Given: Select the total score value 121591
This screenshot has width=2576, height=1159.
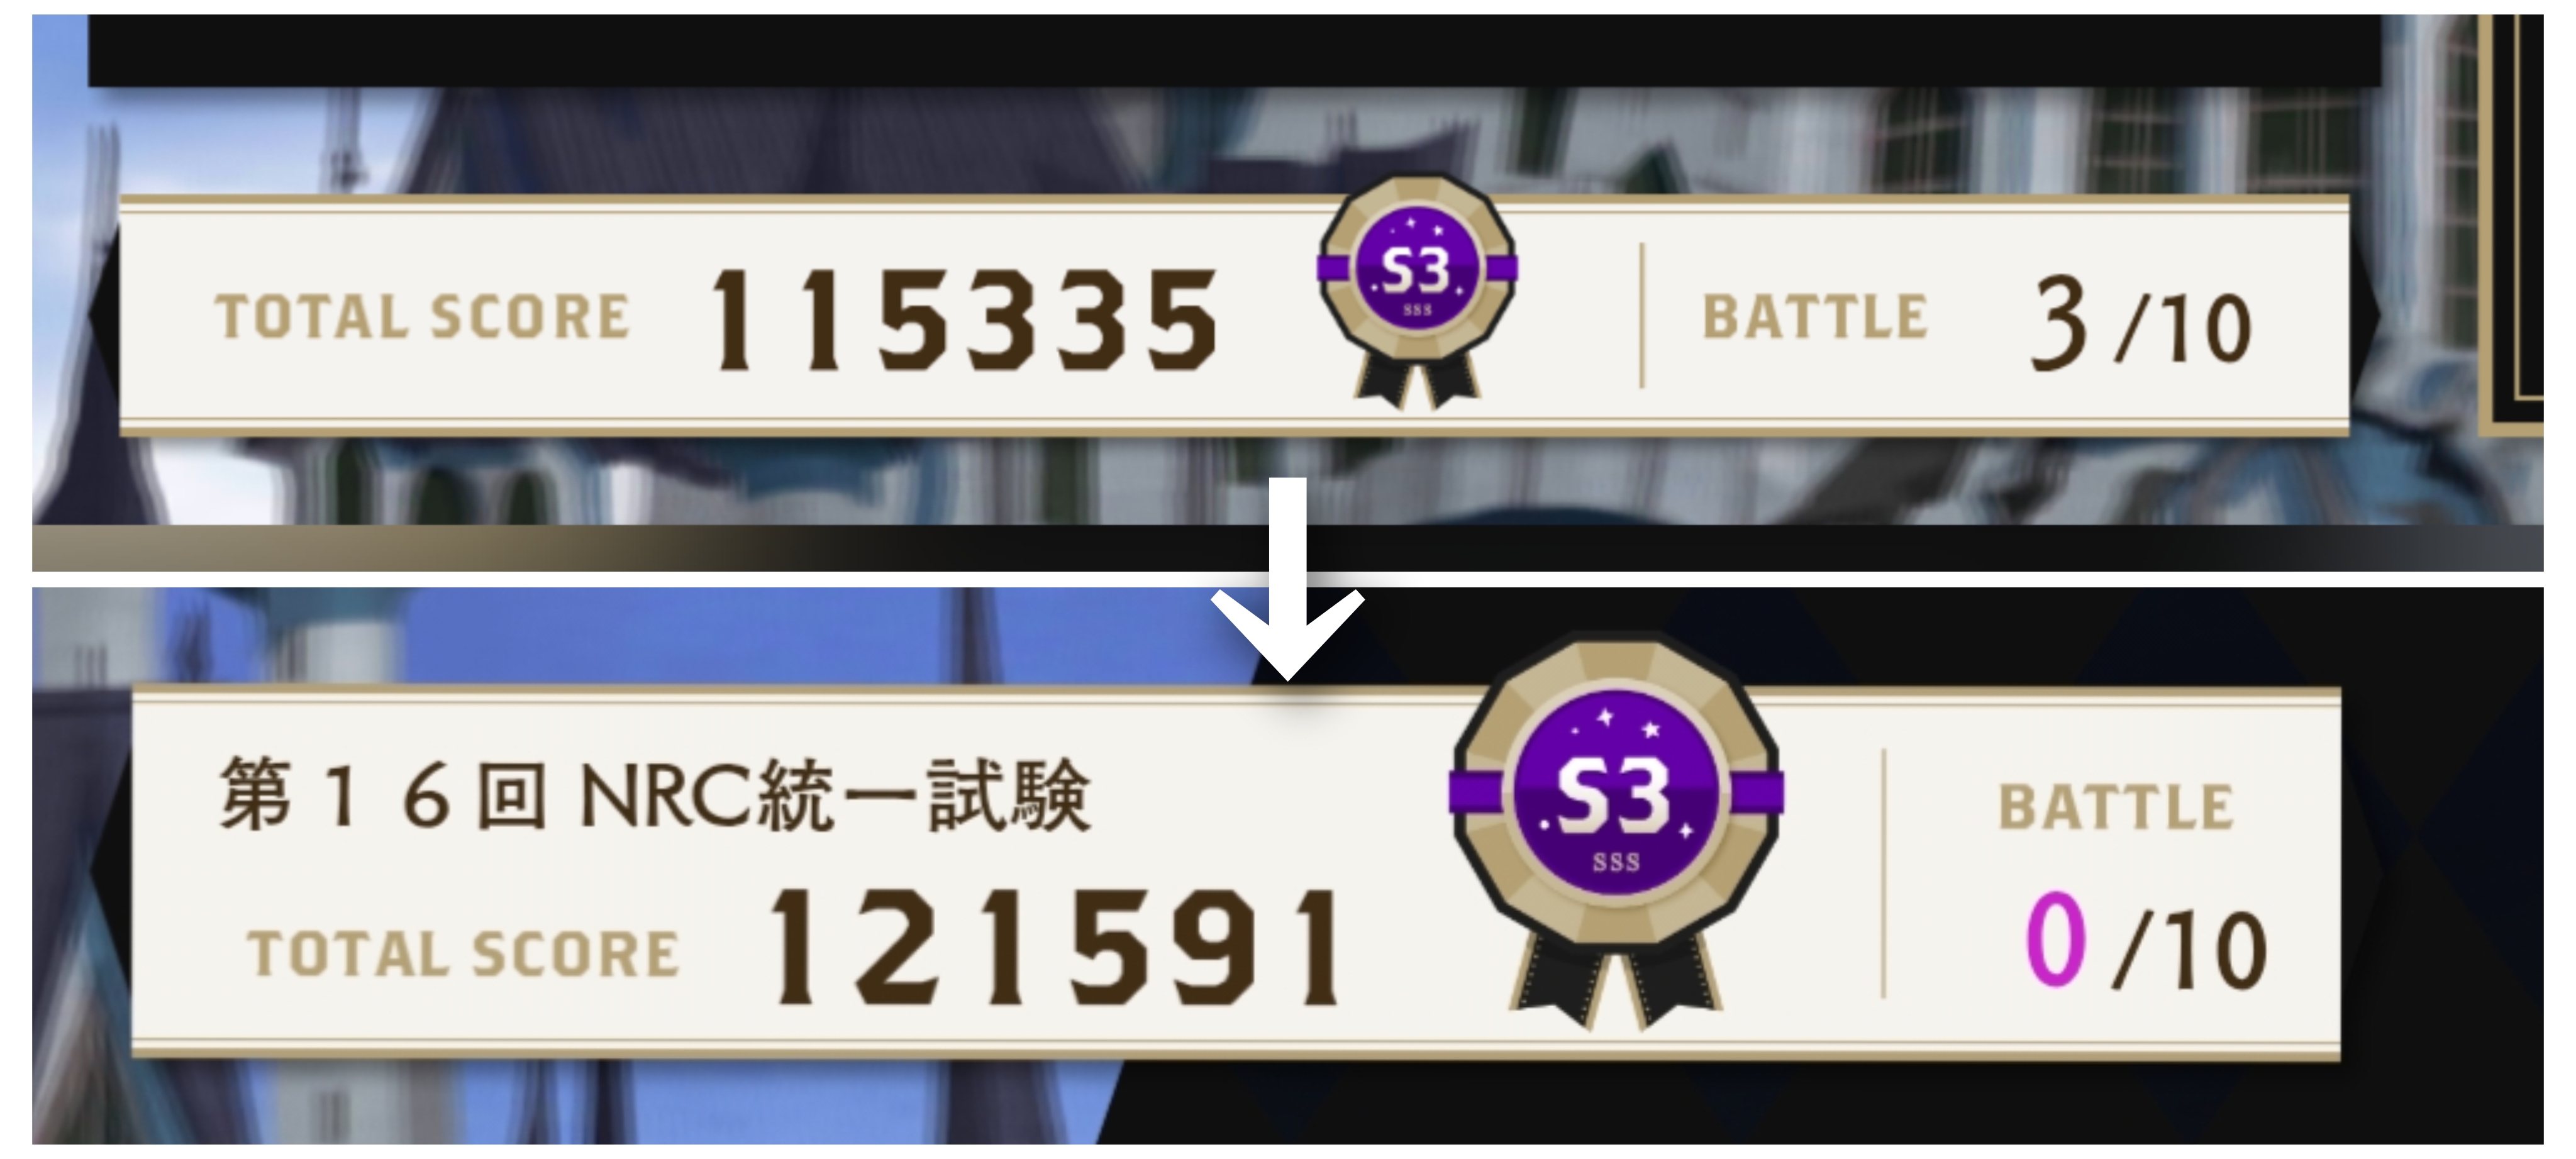Looking at the screenshot, I should (1055, 948).
